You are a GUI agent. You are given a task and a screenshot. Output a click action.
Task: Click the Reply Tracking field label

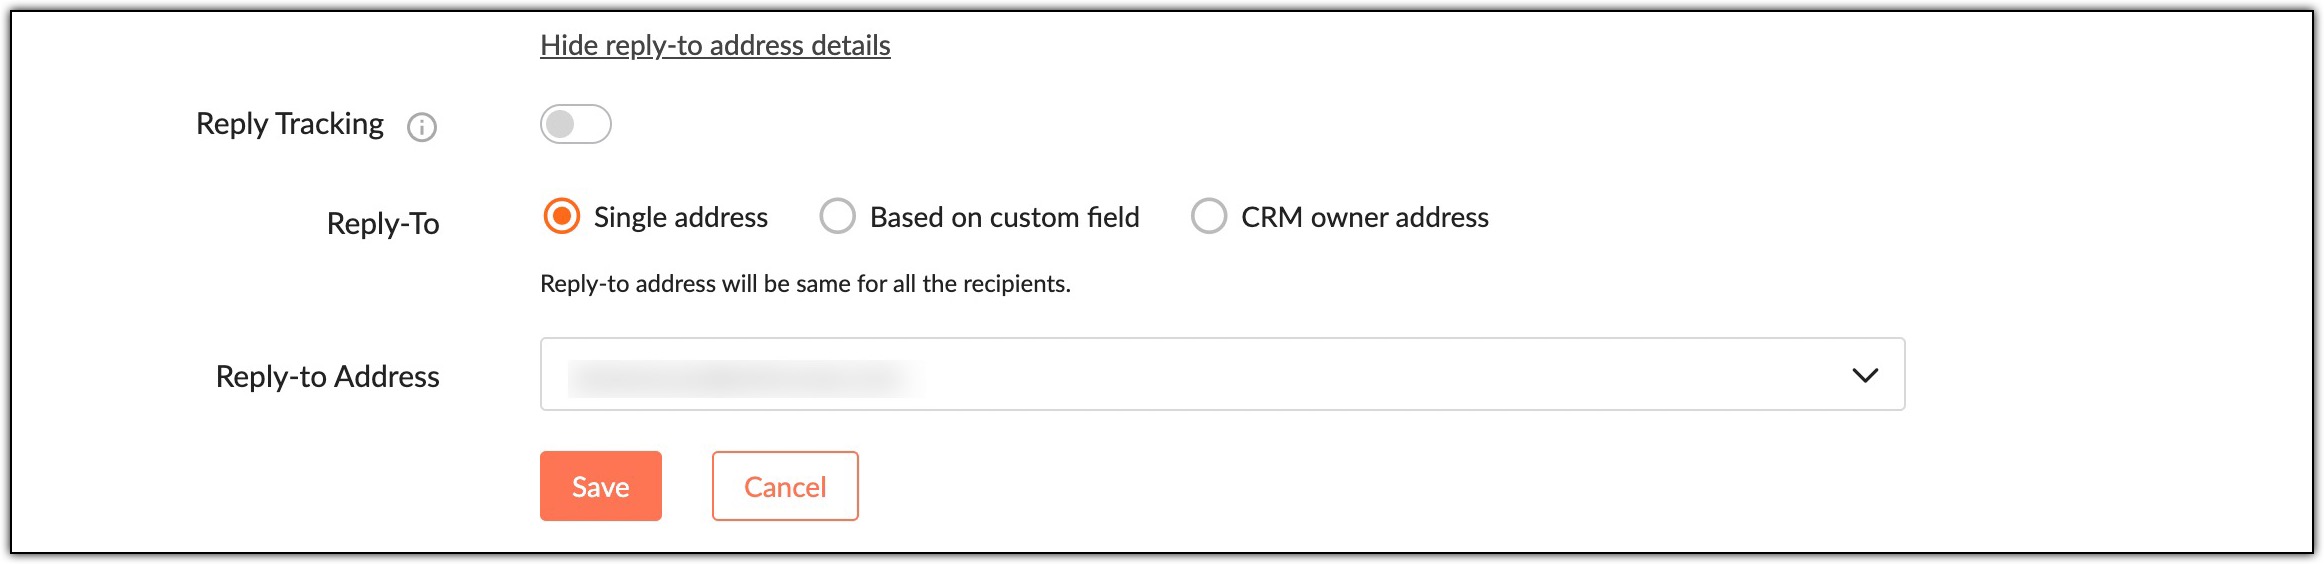(x=290, y=124)
